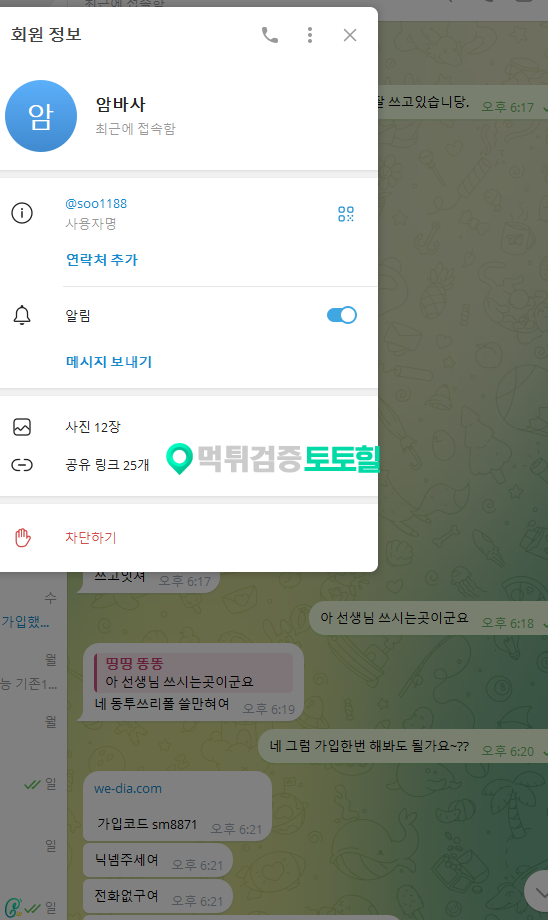Screen dimensions: 548x920
Task: Open 공유 링크 25개 shared links
Action: pyautogui.click(x=189, y=465)
